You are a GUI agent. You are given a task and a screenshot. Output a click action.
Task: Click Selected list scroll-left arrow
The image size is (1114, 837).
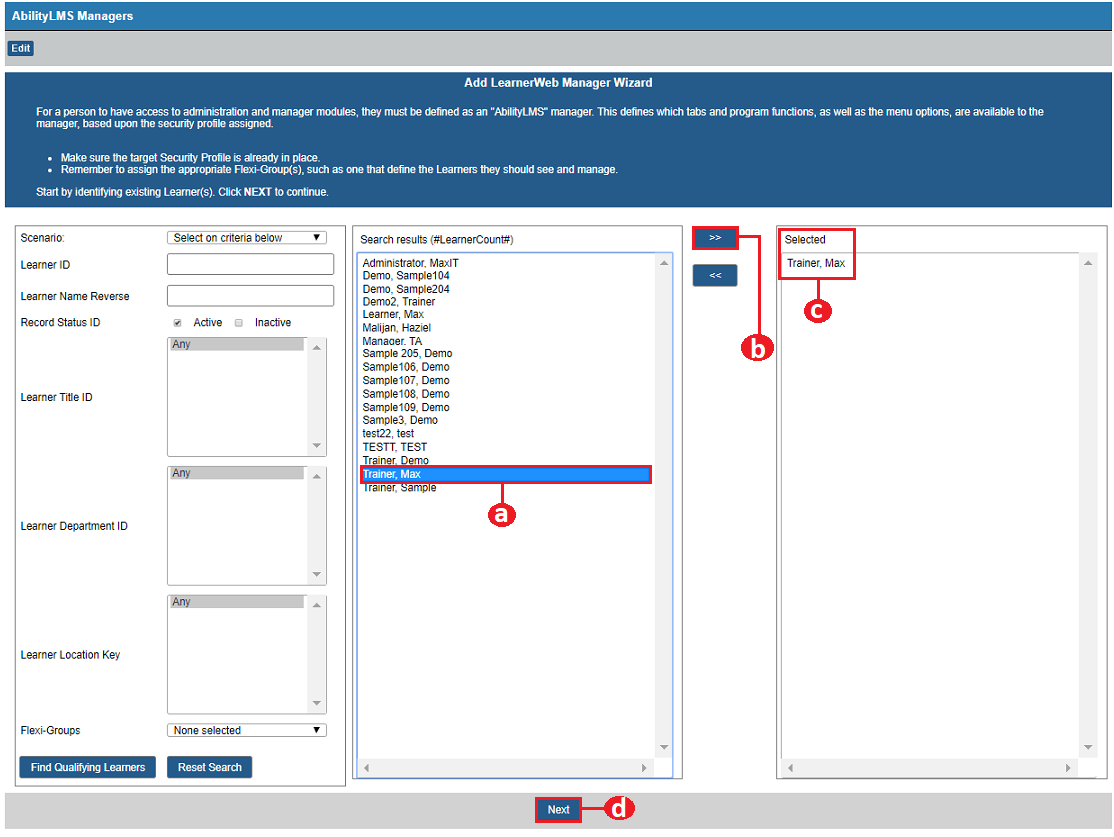[790, 767]
